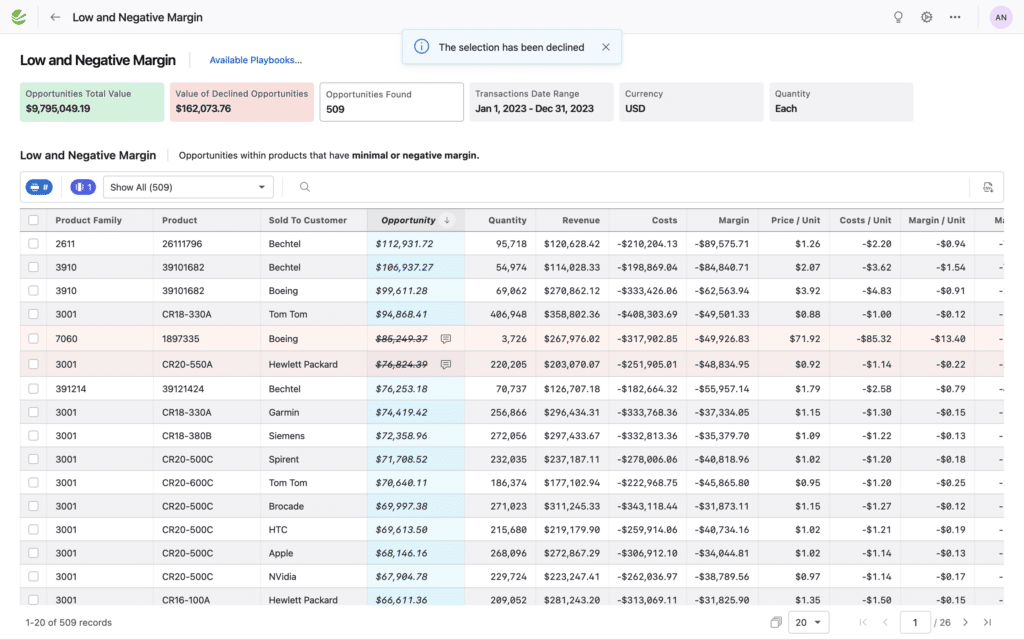Click the back arrow next to the page title
This screenshot has width=1024, height=640.
tap(53, 16)
